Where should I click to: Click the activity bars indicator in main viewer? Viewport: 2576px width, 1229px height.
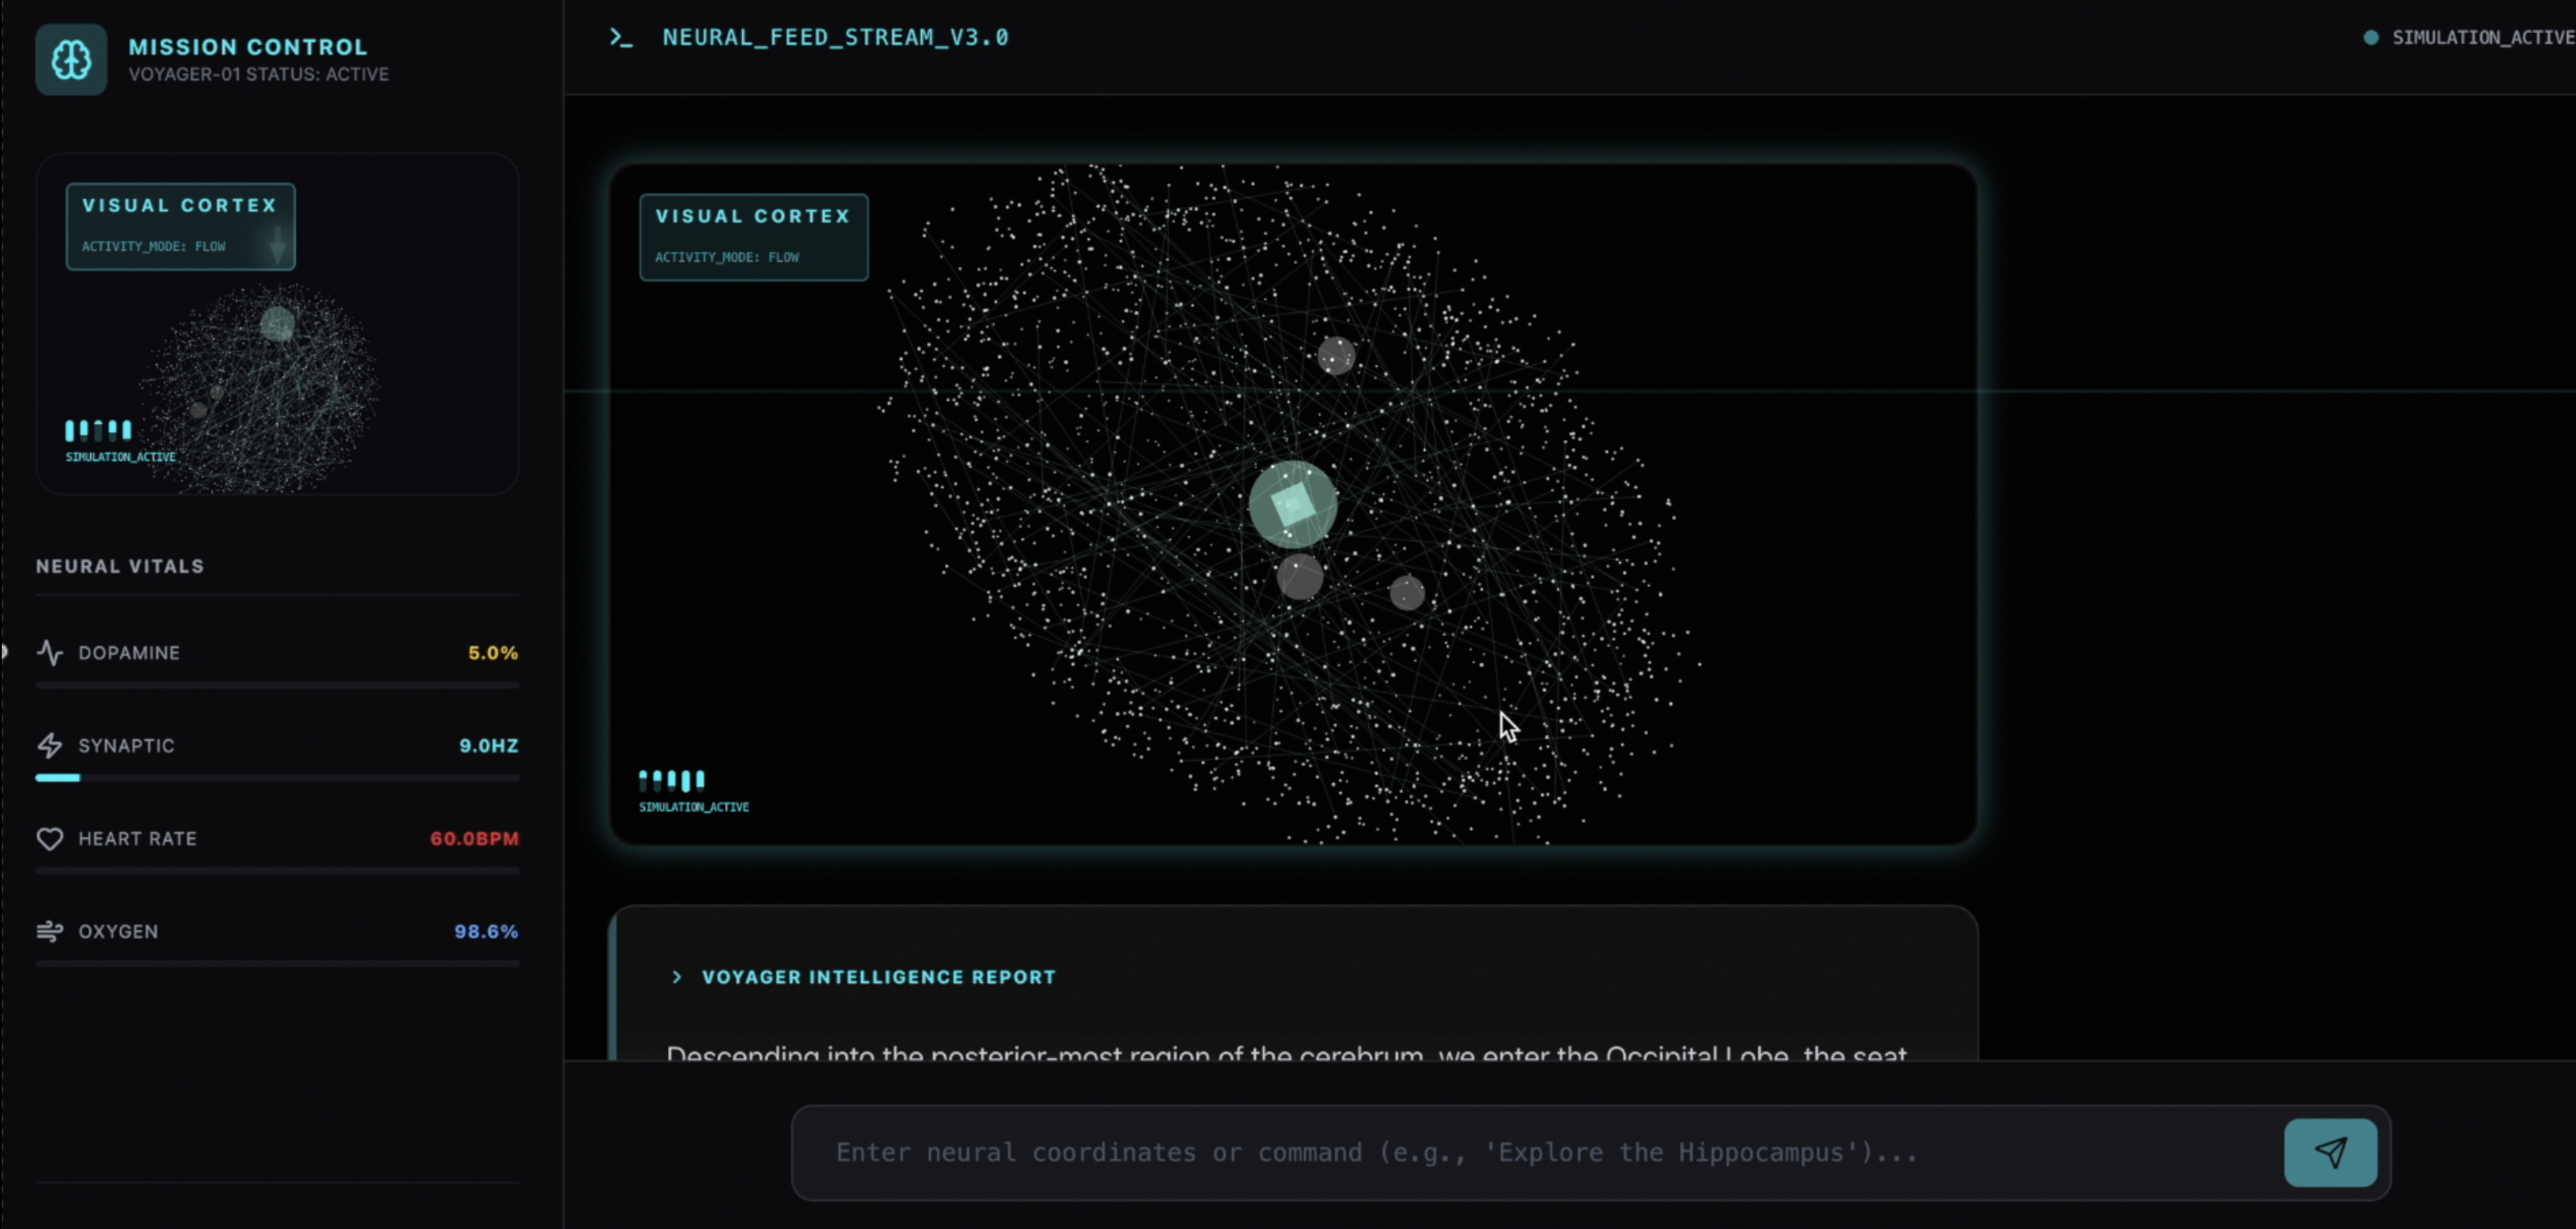click(672, 780)
